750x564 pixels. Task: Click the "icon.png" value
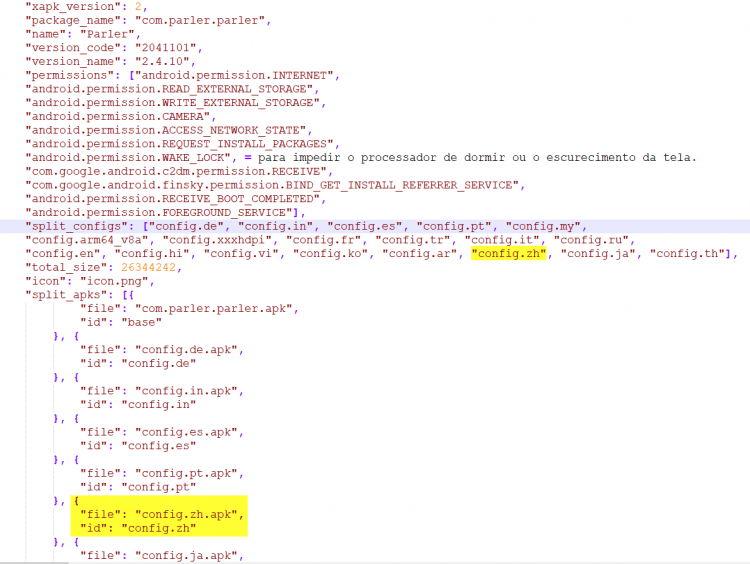(x=114, y=281)
